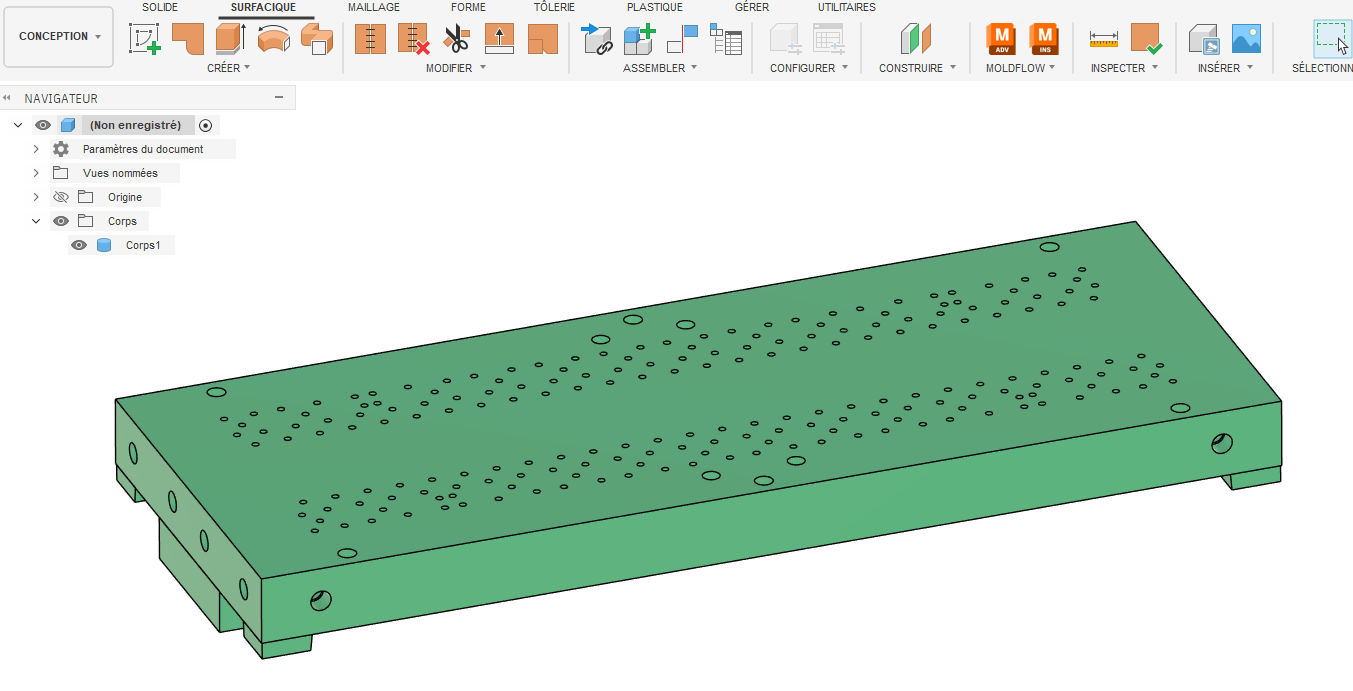Hide the Corps1 body with eye icon
Screen dimensions: 1353x691
point(79,245)
